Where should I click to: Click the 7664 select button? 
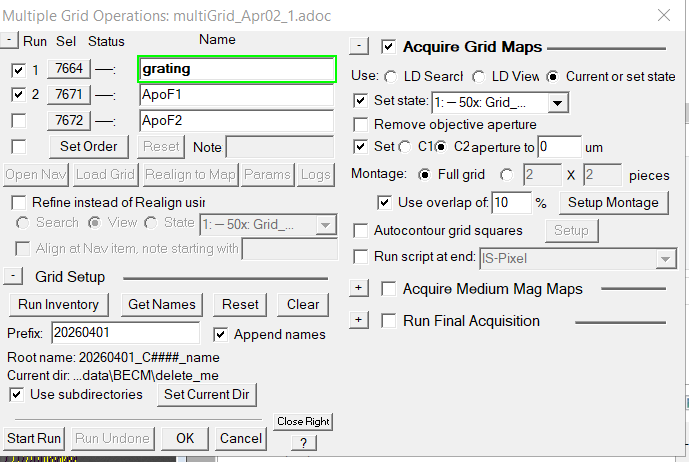pos(69,69)
